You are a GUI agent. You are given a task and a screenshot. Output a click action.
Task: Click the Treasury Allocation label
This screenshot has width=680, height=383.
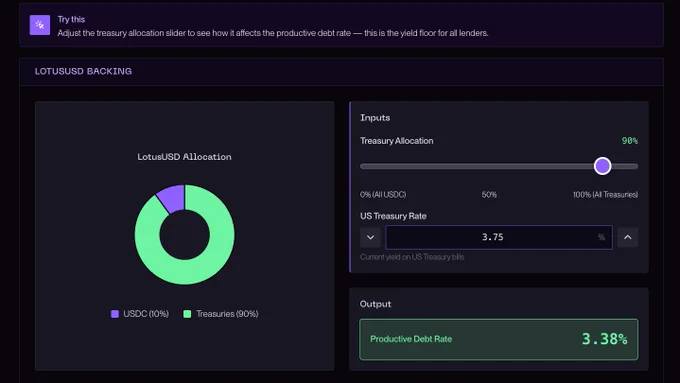click(x=397, y=141)
